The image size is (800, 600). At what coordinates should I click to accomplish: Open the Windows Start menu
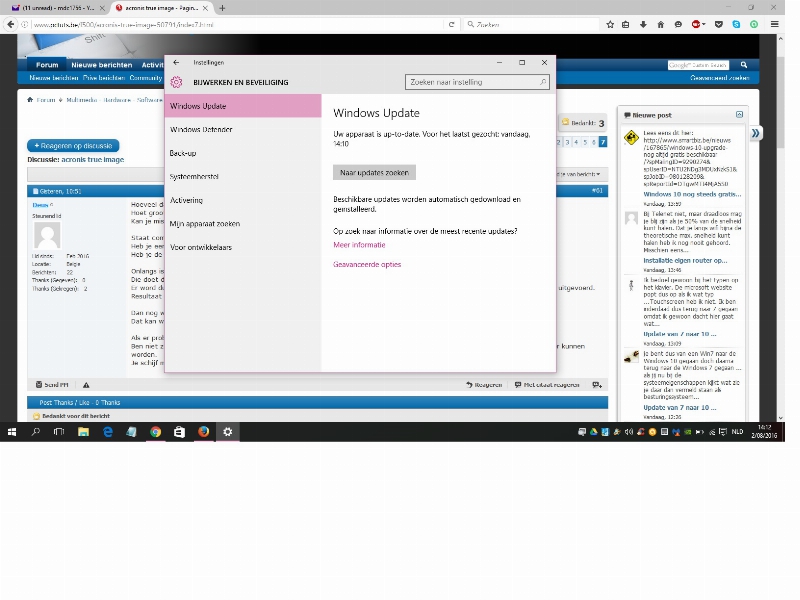coord(12,432)
